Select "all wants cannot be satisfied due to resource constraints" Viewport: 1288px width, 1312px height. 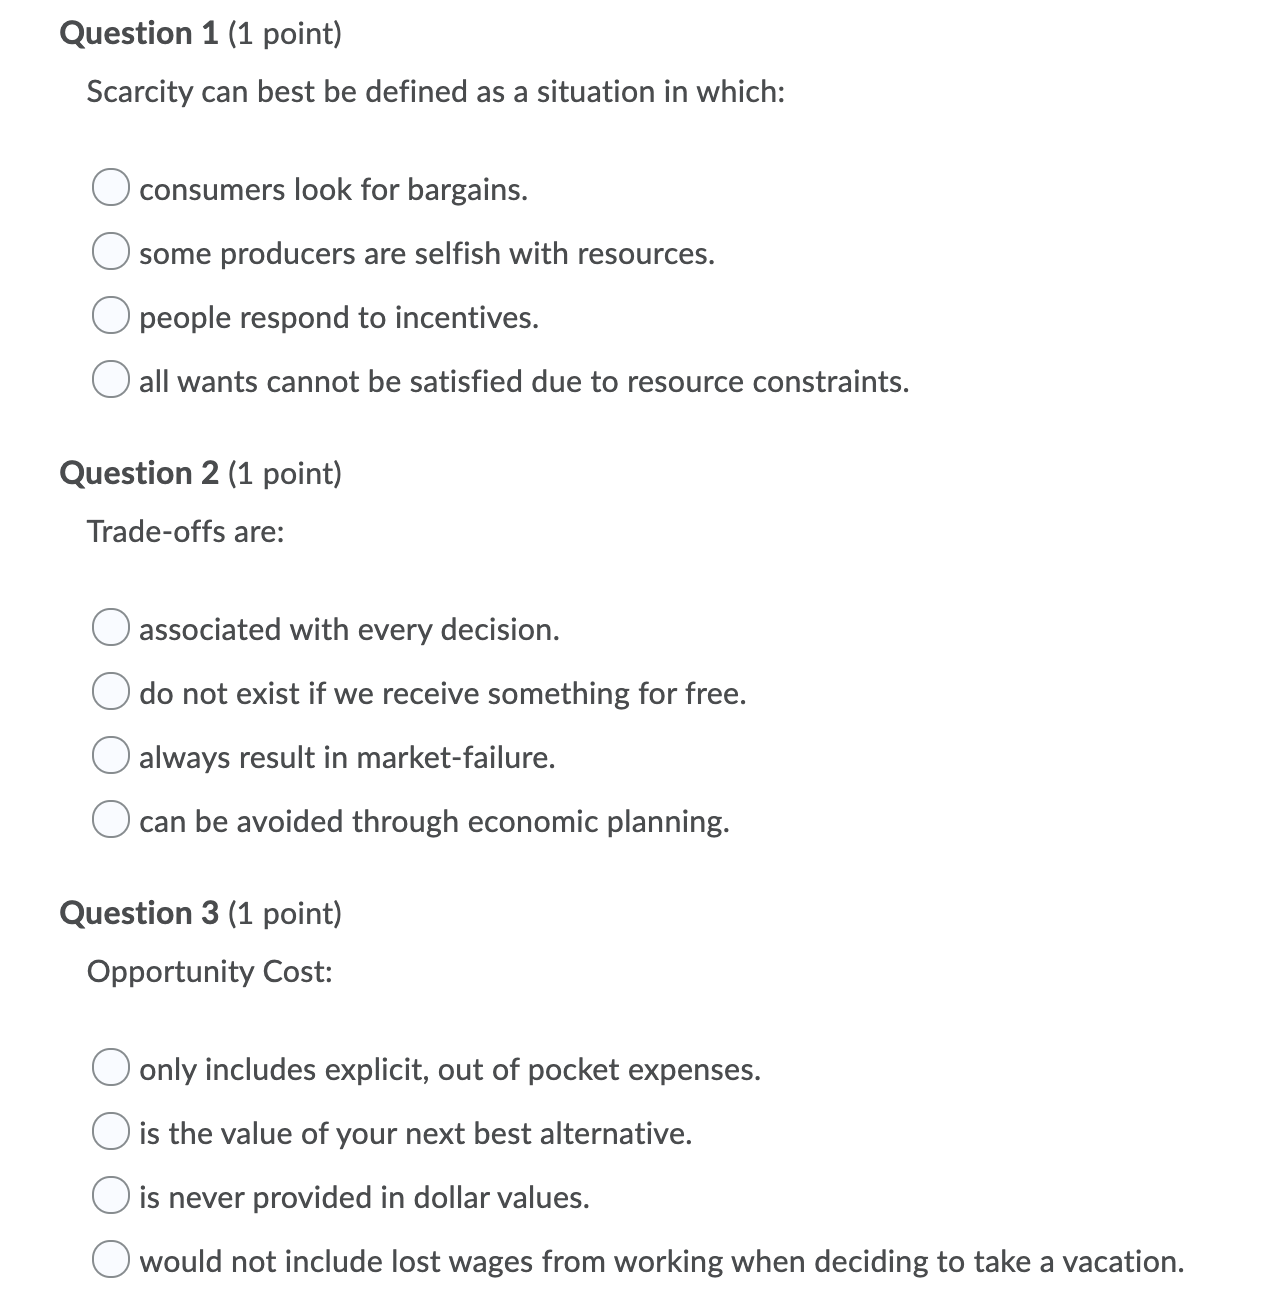point(112,379)
